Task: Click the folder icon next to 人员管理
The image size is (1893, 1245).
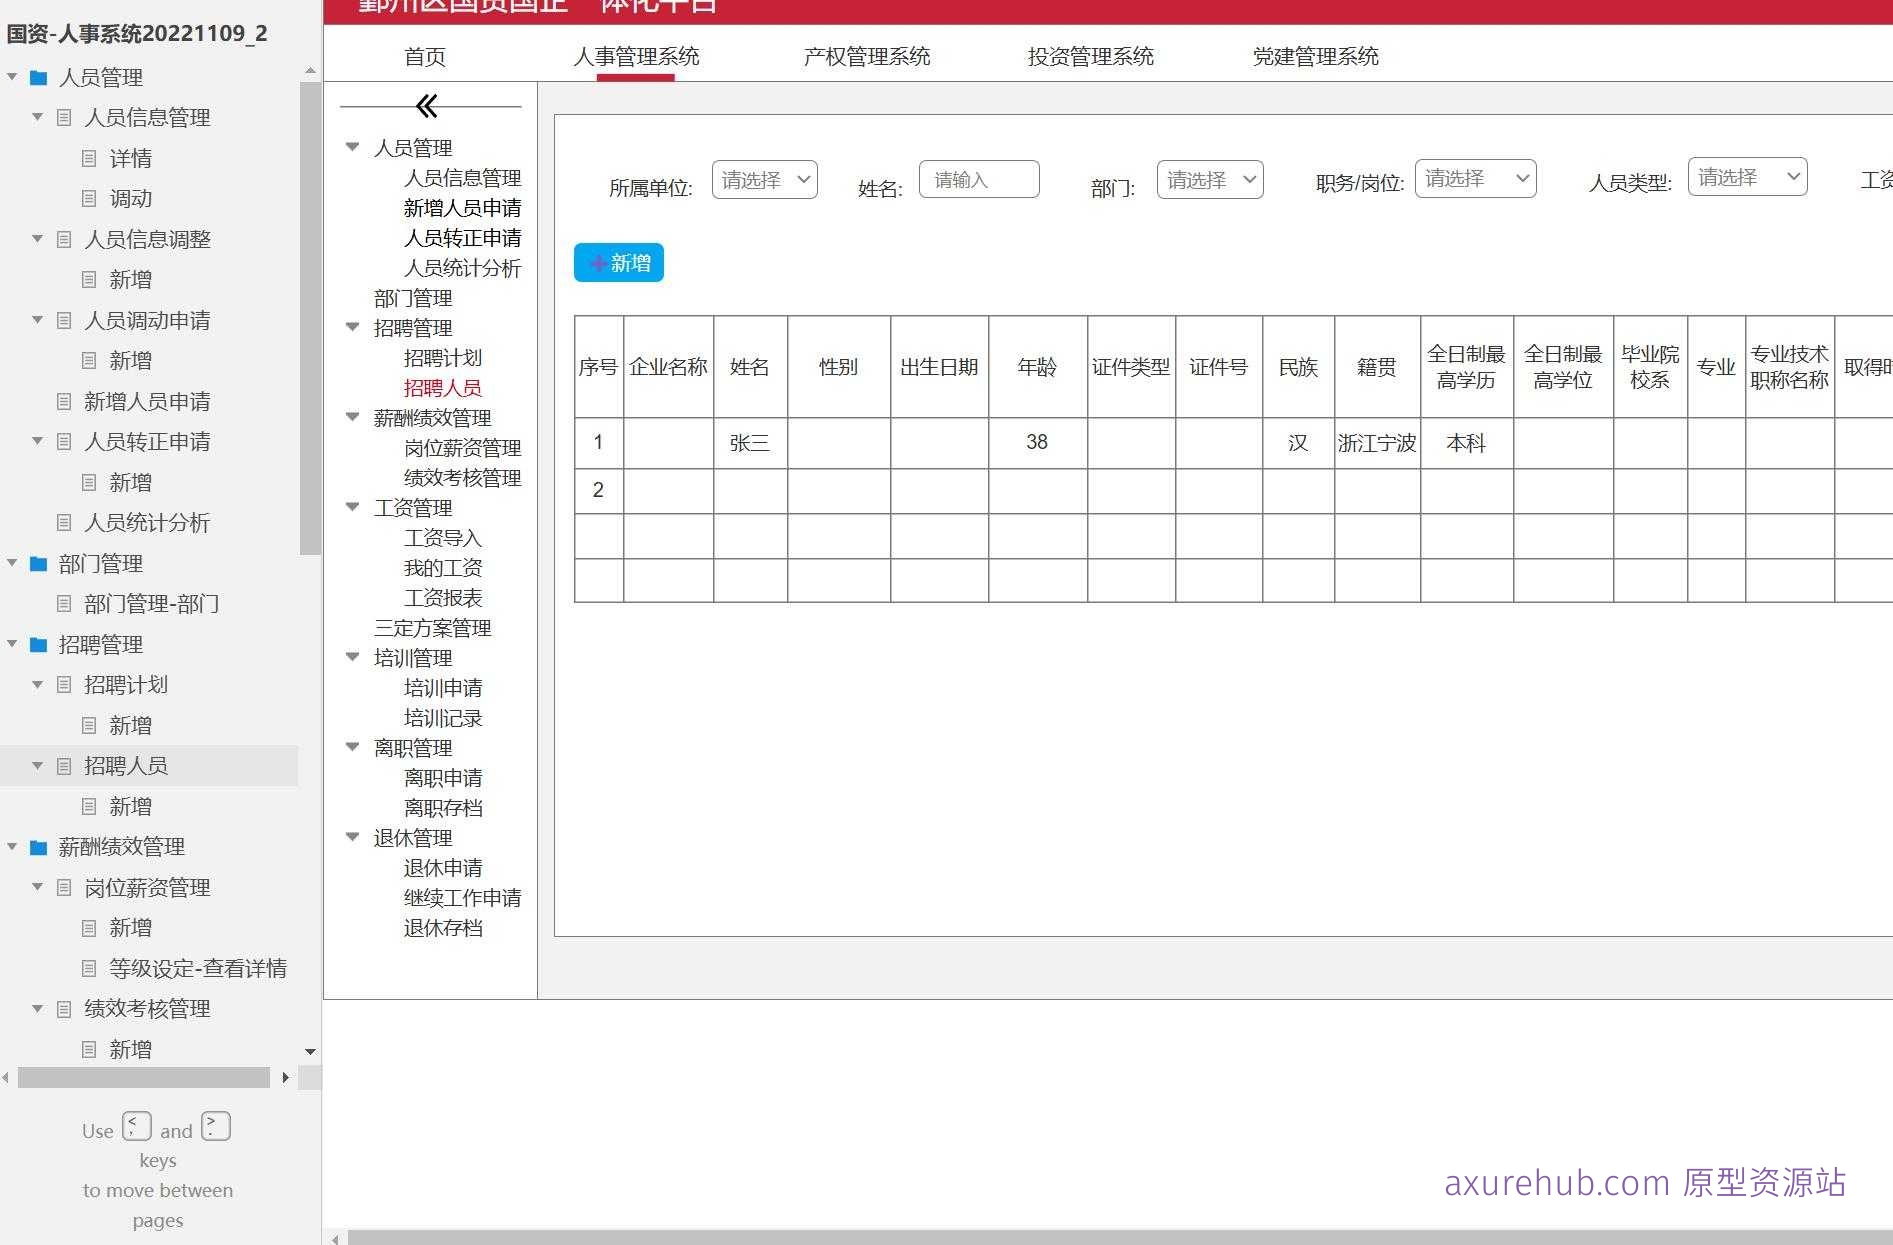Action: point(37,77)
